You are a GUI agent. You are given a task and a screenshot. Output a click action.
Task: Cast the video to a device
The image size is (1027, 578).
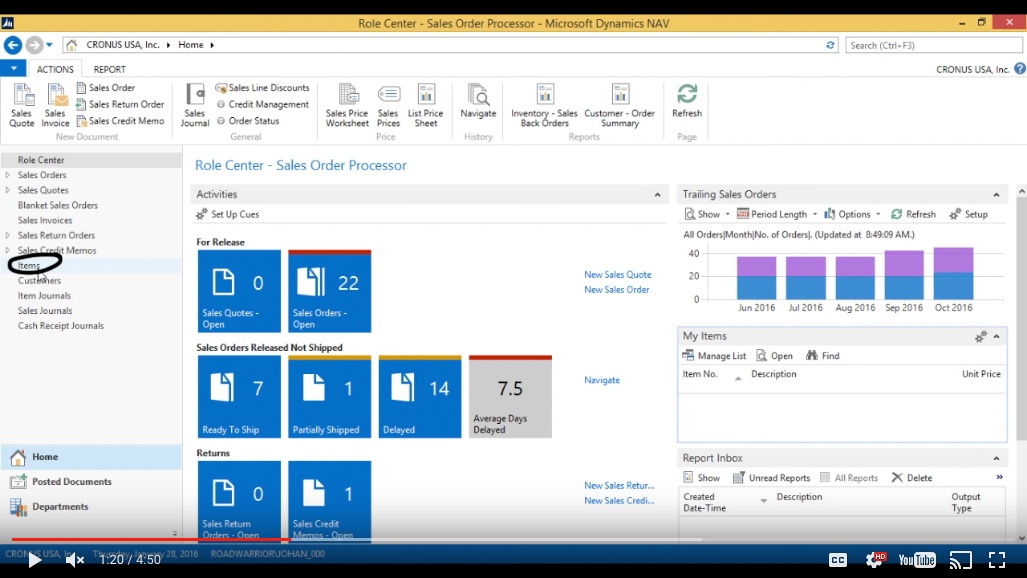961,560
